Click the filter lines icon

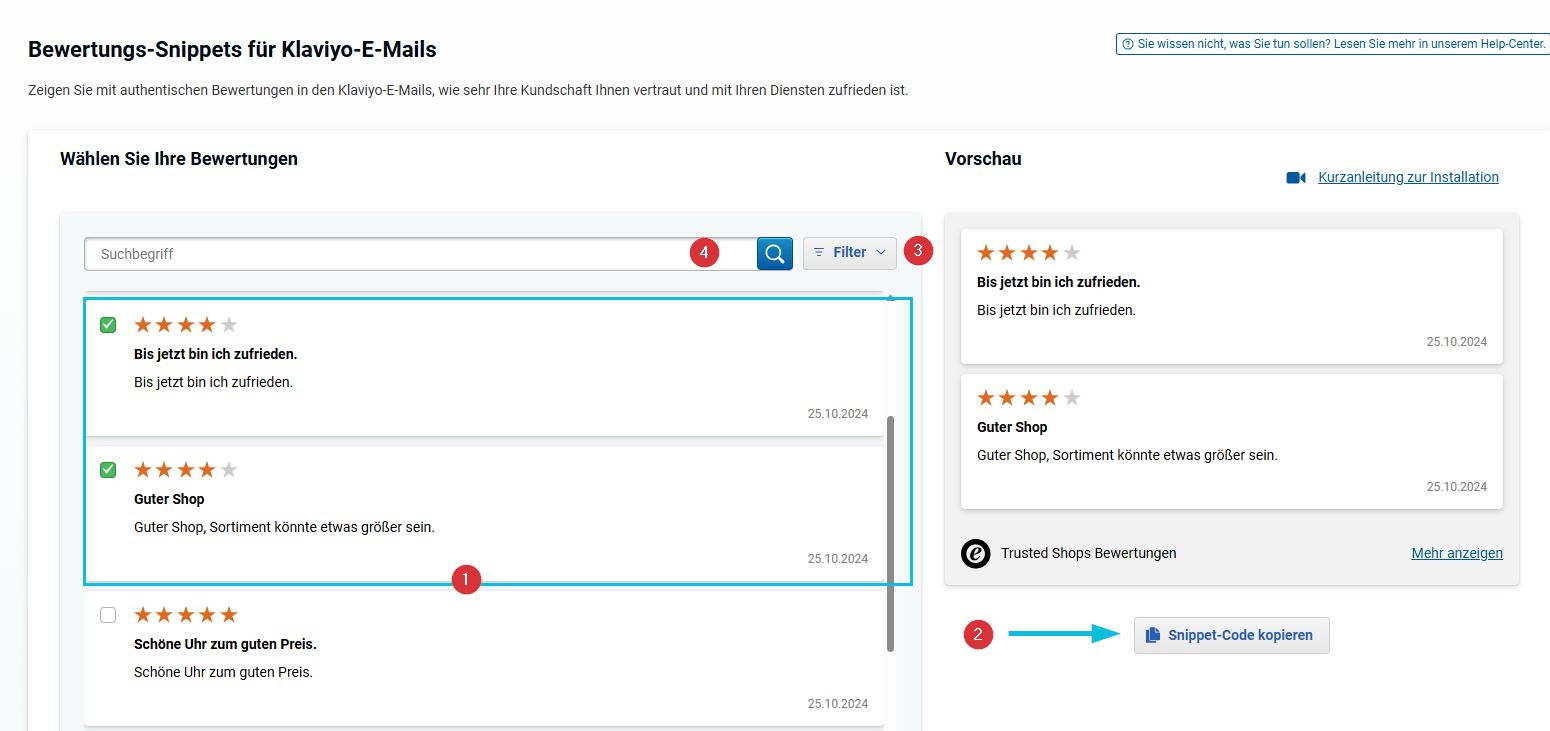(819, 253)
